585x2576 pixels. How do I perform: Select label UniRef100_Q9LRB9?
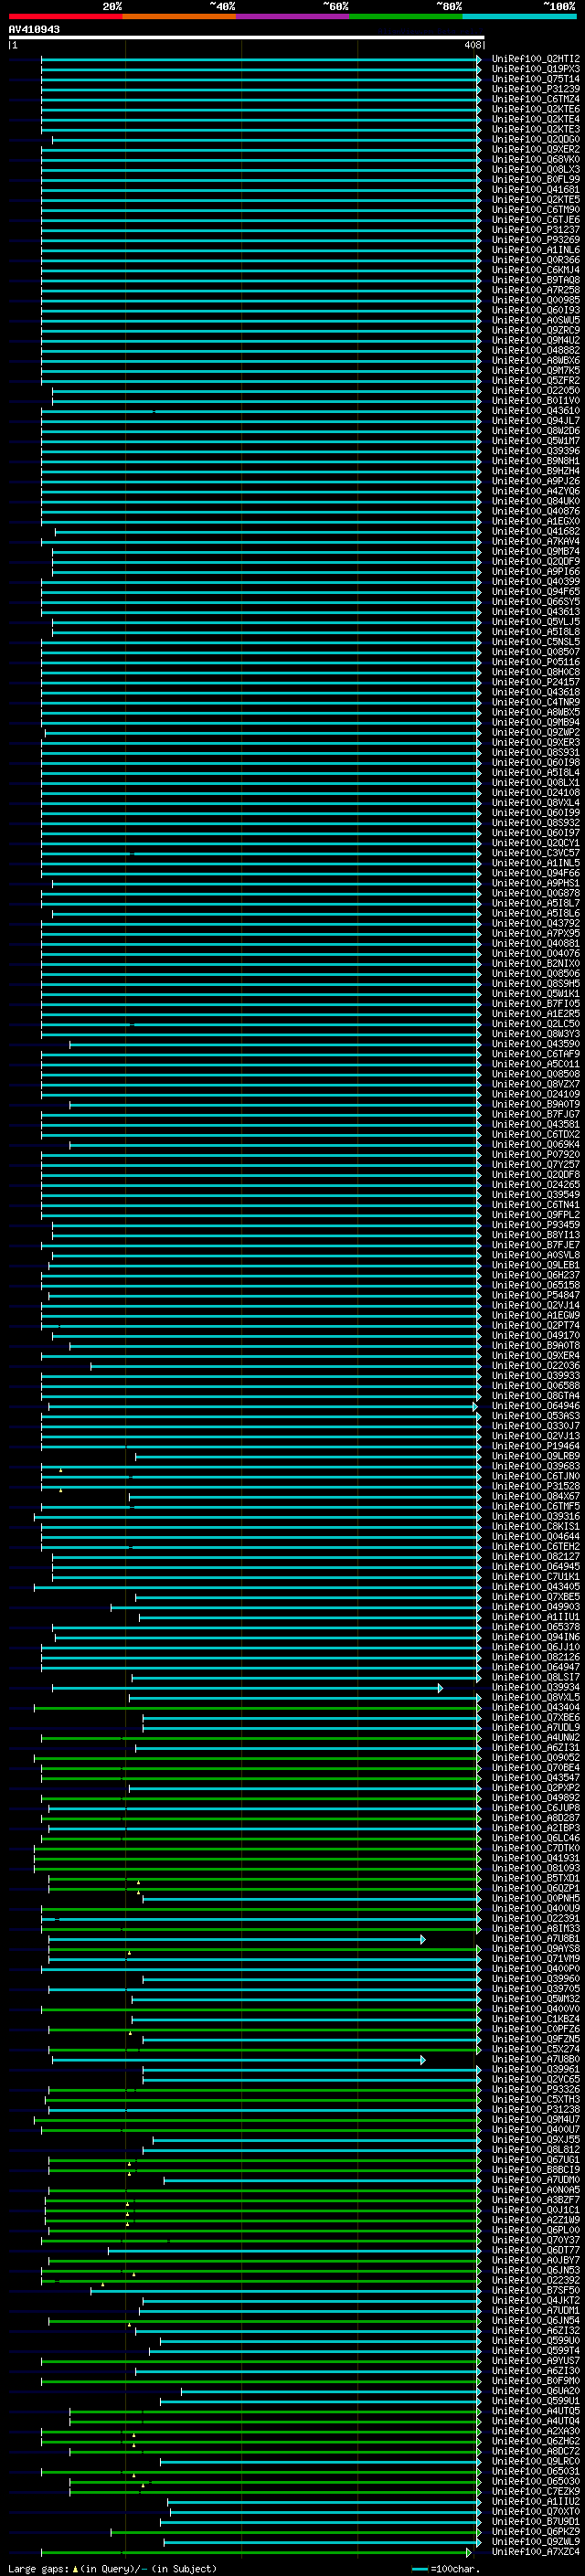click(536, 1457)
